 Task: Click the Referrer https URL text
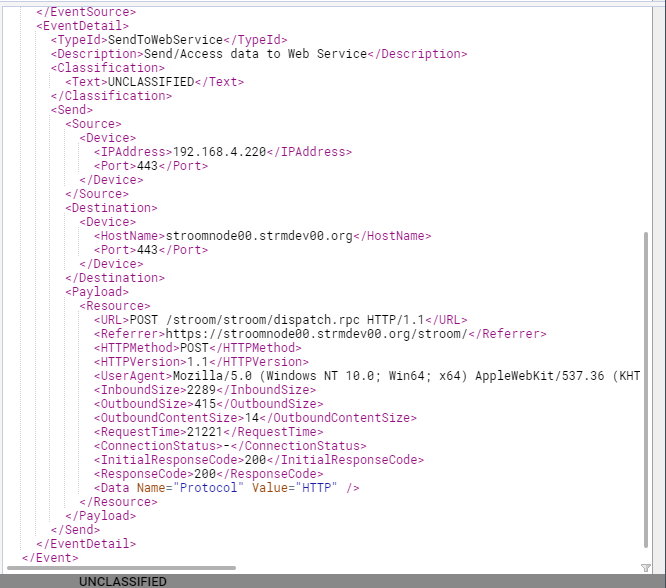313,334
